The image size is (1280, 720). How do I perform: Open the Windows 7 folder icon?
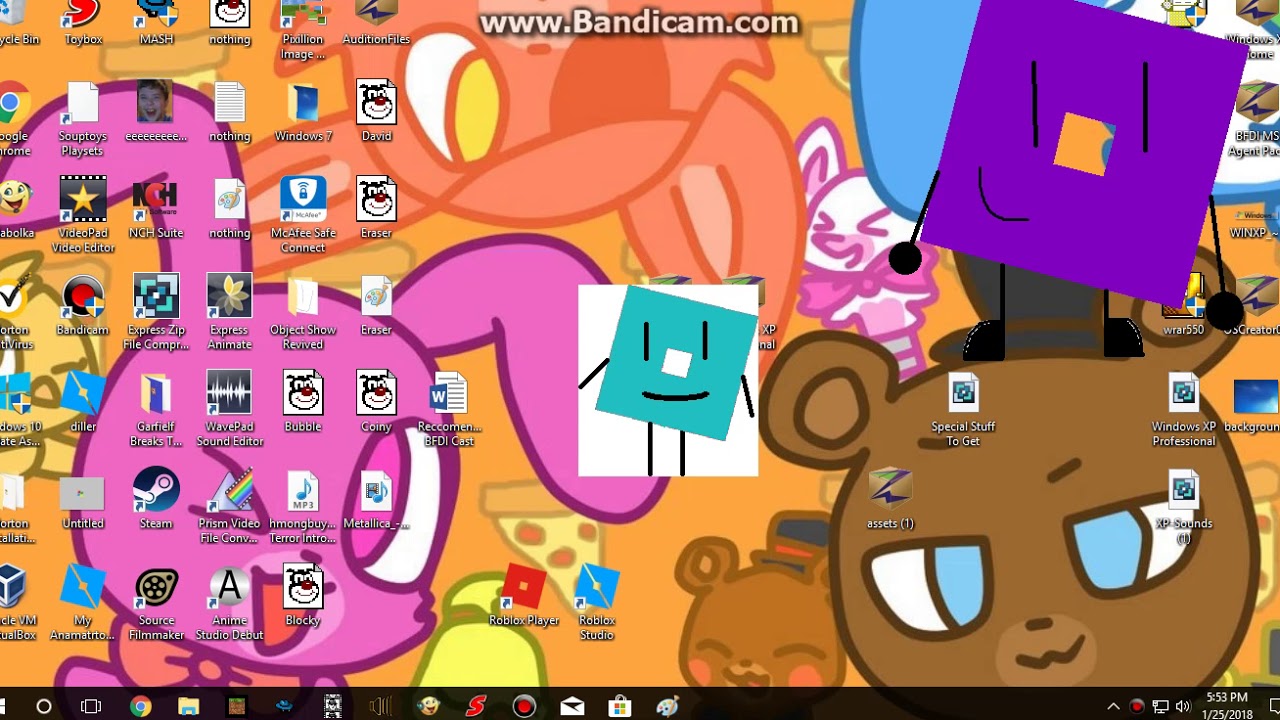pos(303,110)
